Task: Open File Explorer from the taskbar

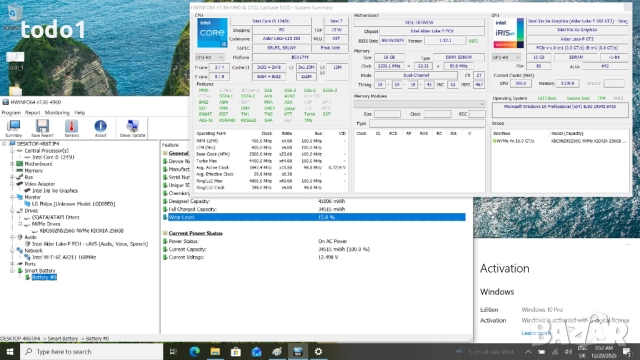Action: [215, 351]
